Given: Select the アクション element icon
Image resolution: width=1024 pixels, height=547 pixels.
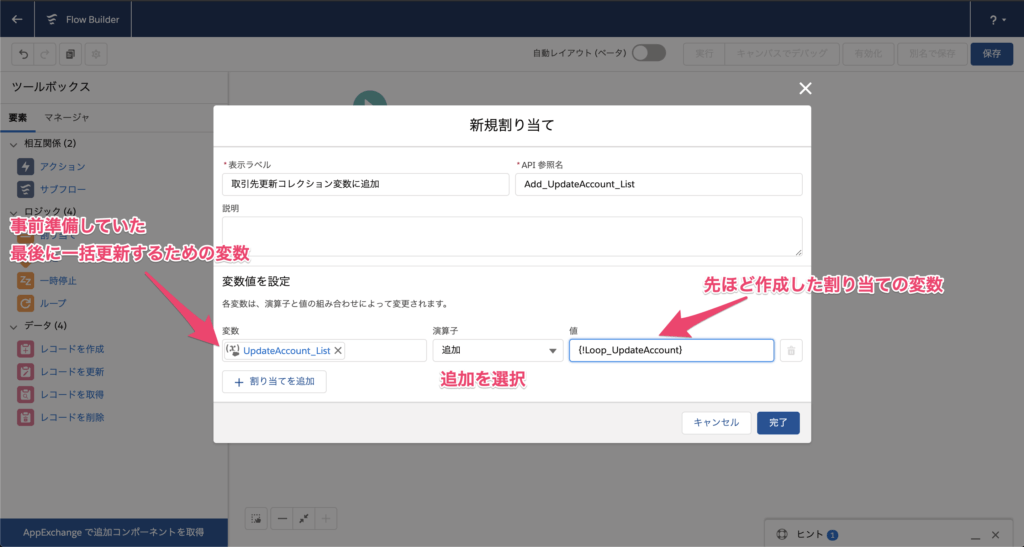Looking at the screenshot, I should 25,166.
